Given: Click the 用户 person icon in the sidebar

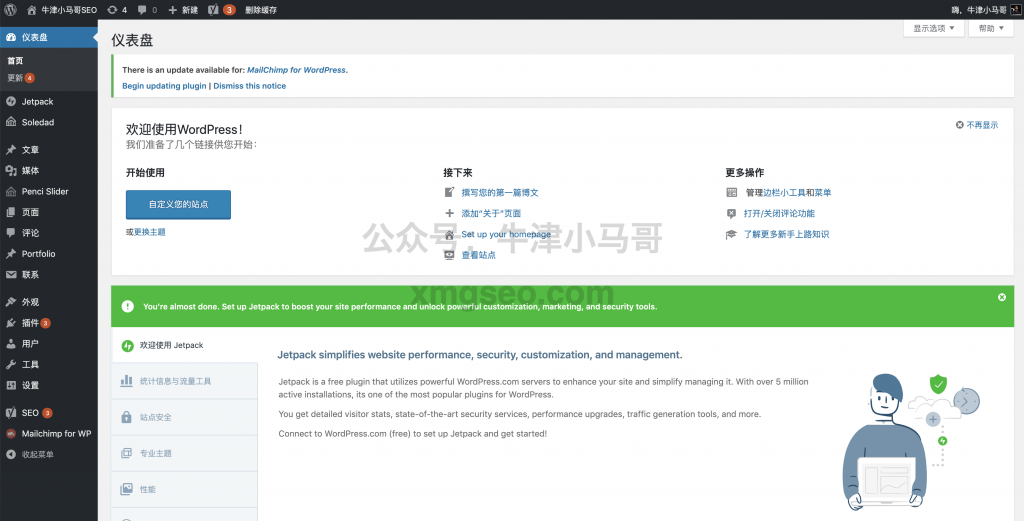Looking at the screenshot, I should (x=10, y=343).
